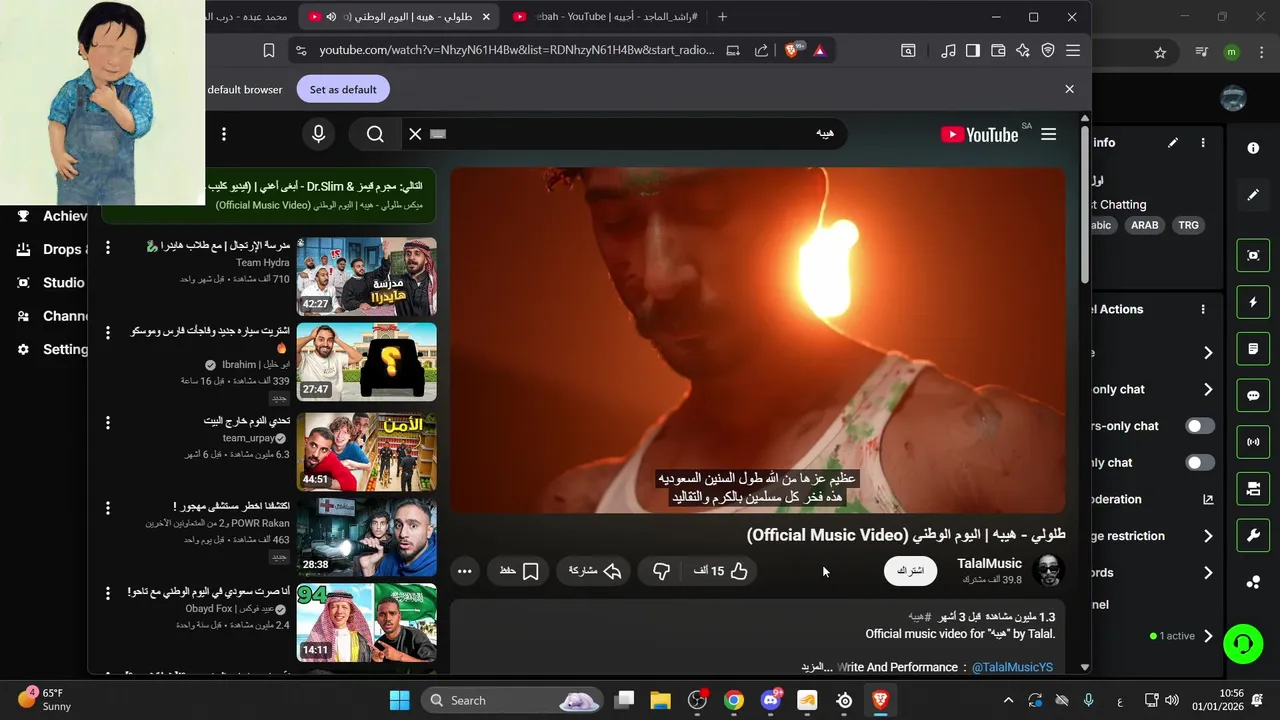The width and height of the screenshot is (1280, 720).
Task: Open options for 'تحدي النوم خارج البيت' video
Action: click(108, 423)
